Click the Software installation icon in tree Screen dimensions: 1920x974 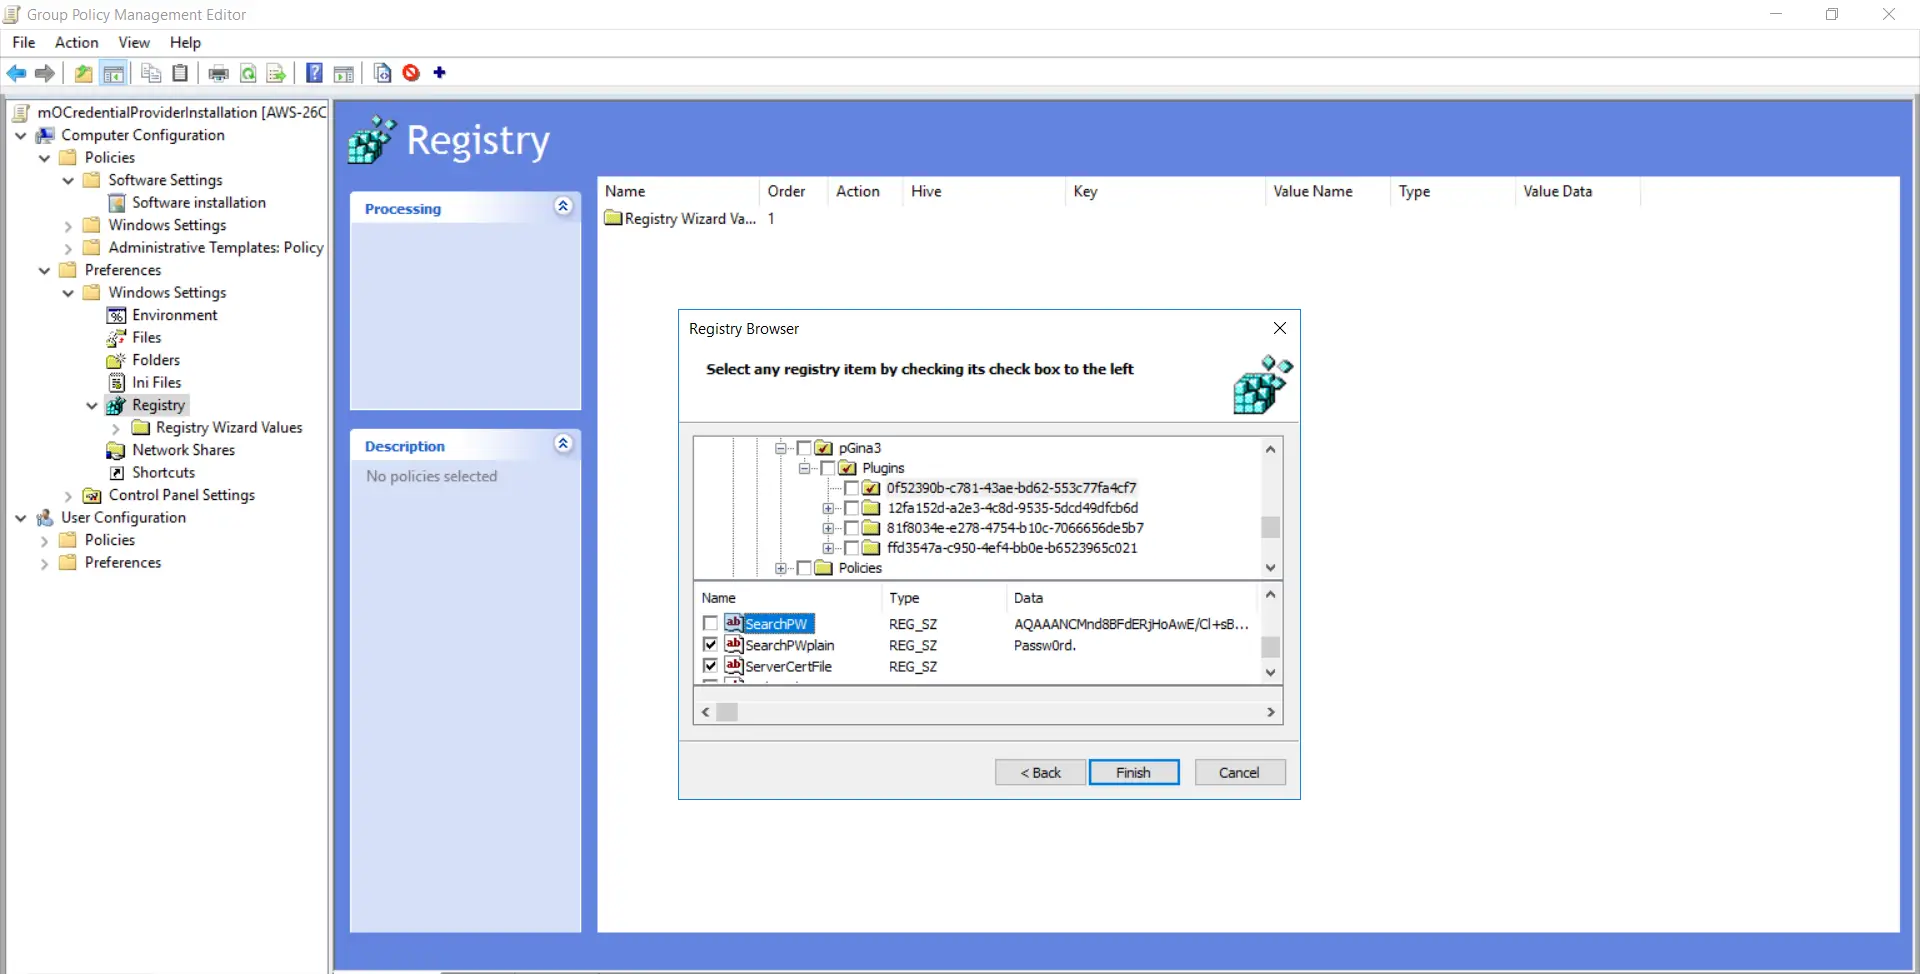point(117,203)
